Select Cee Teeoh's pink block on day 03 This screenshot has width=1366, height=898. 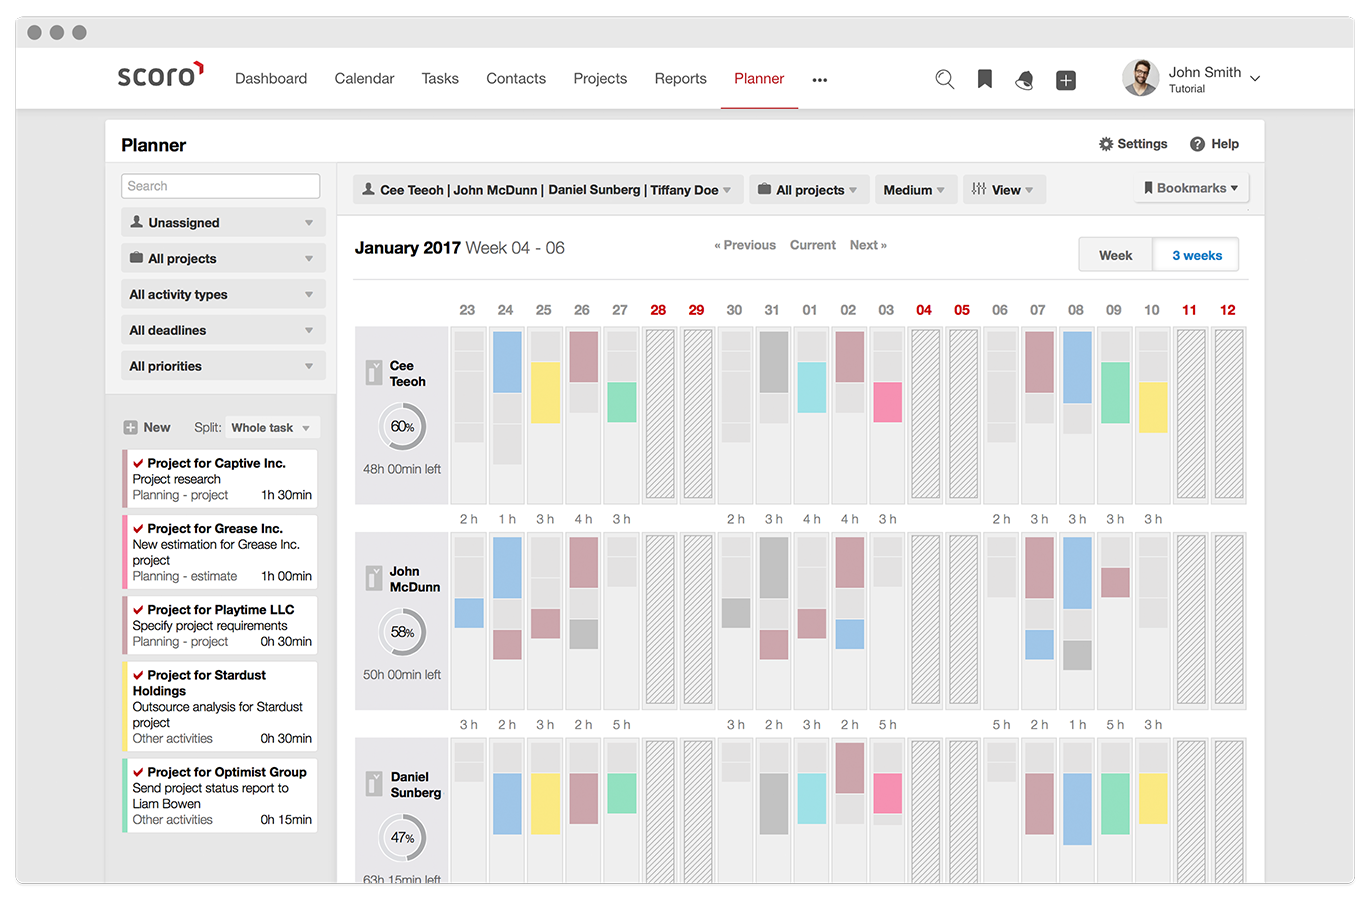(887, 402)
